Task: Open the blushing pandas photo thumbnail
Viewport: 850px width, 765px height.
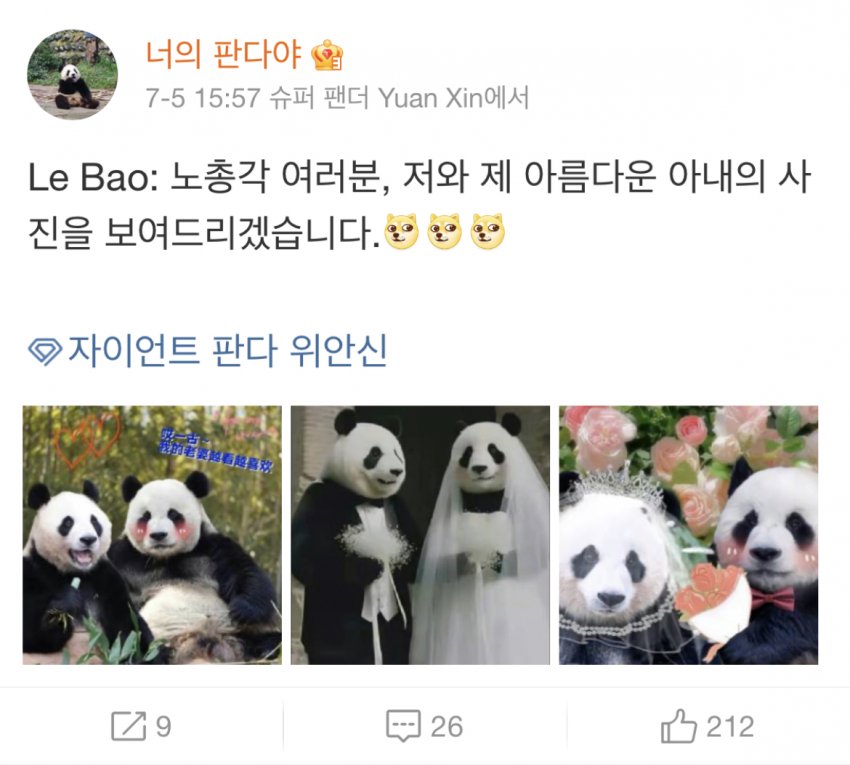Action: point(152,535)
